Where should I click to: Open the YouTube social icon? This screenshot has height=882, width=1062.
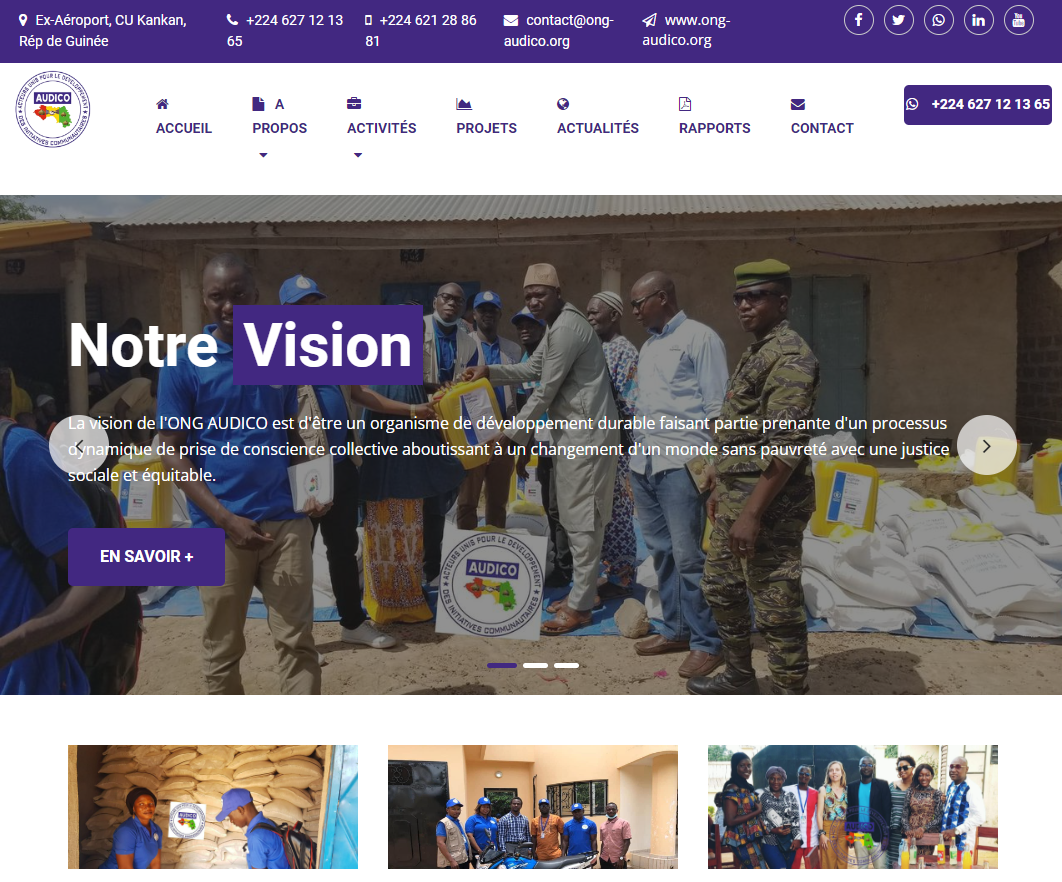coord(1019,20)
